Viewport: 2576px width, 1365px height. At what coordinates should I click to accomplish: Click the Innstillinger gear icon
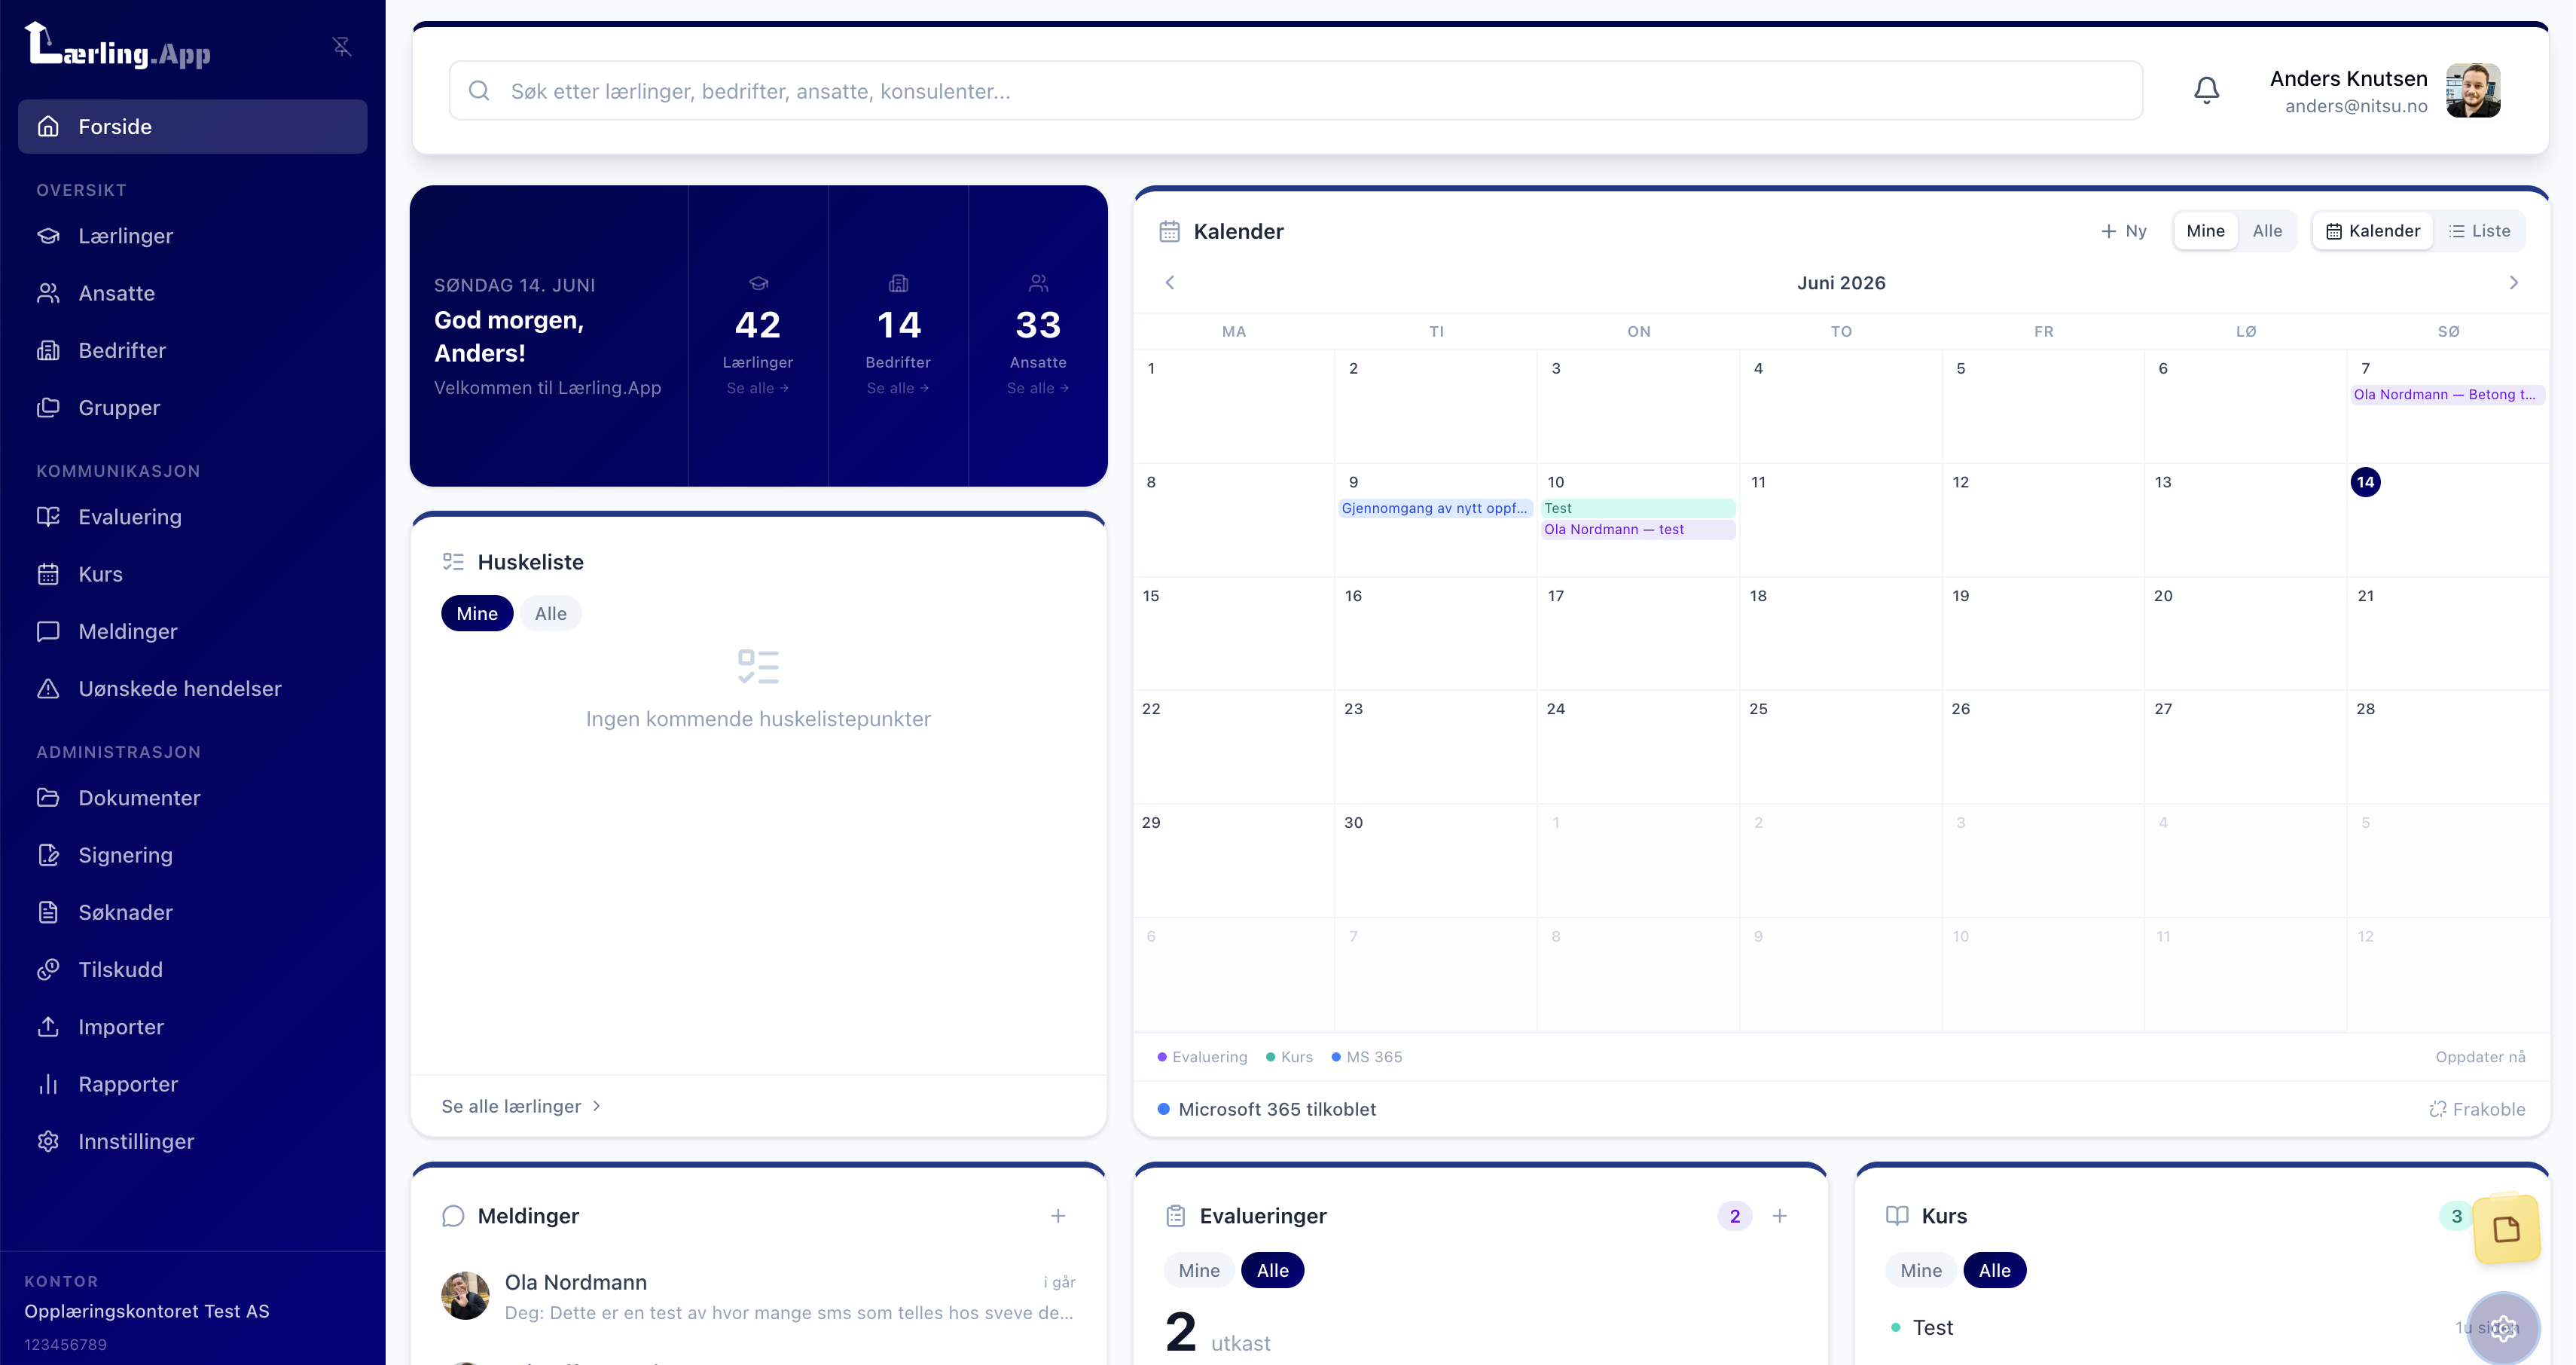pos(48,1141)
